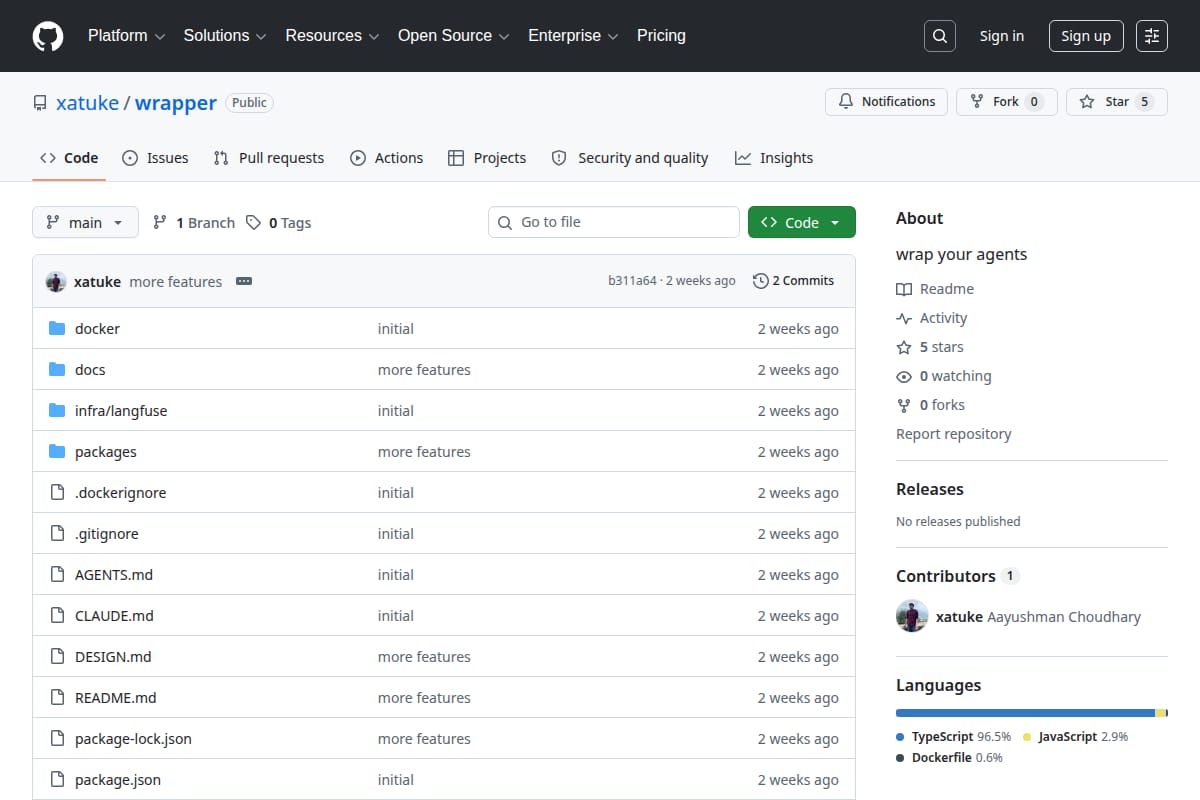Viewport: 1200px width, 800px height.
Task: Click the Dockerfile 0.6% language entry
Action: tap(949, 758)
